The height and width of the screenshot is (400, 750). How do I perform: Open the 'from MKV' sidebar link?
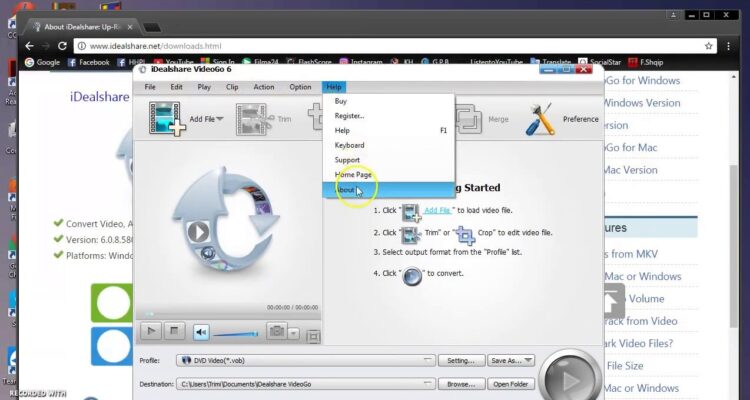[631, 254]
